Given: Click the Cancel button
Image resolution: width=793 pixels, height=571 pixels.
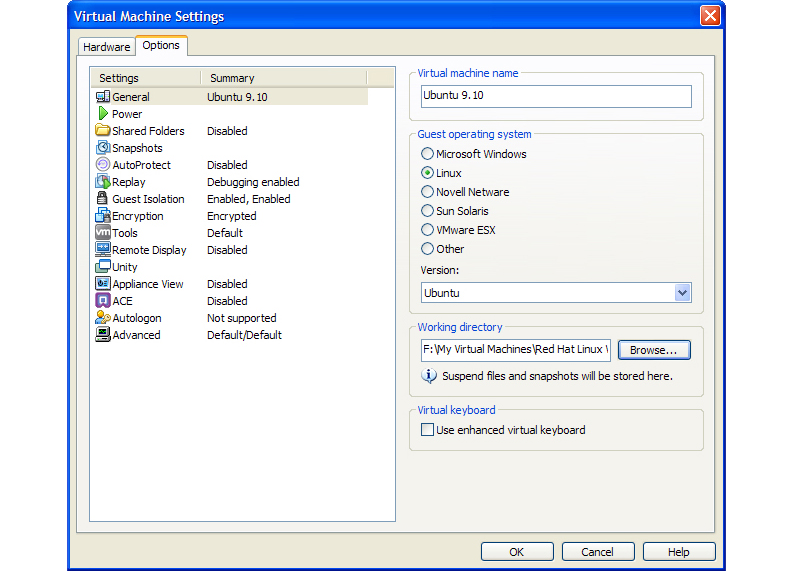Looking at the screenshot, I should 598,552.
